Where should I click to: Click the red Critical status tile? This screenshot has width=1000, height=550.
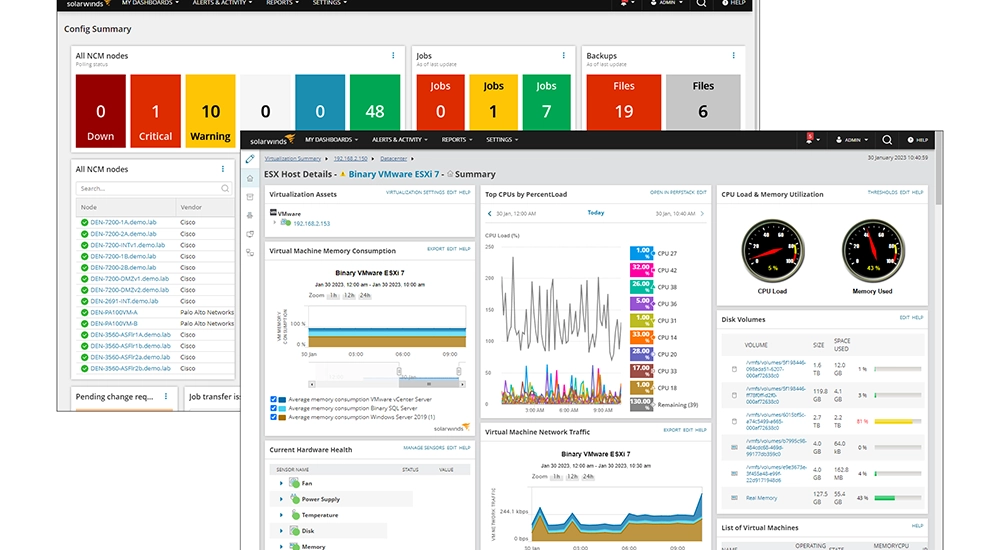click(156, 112)
